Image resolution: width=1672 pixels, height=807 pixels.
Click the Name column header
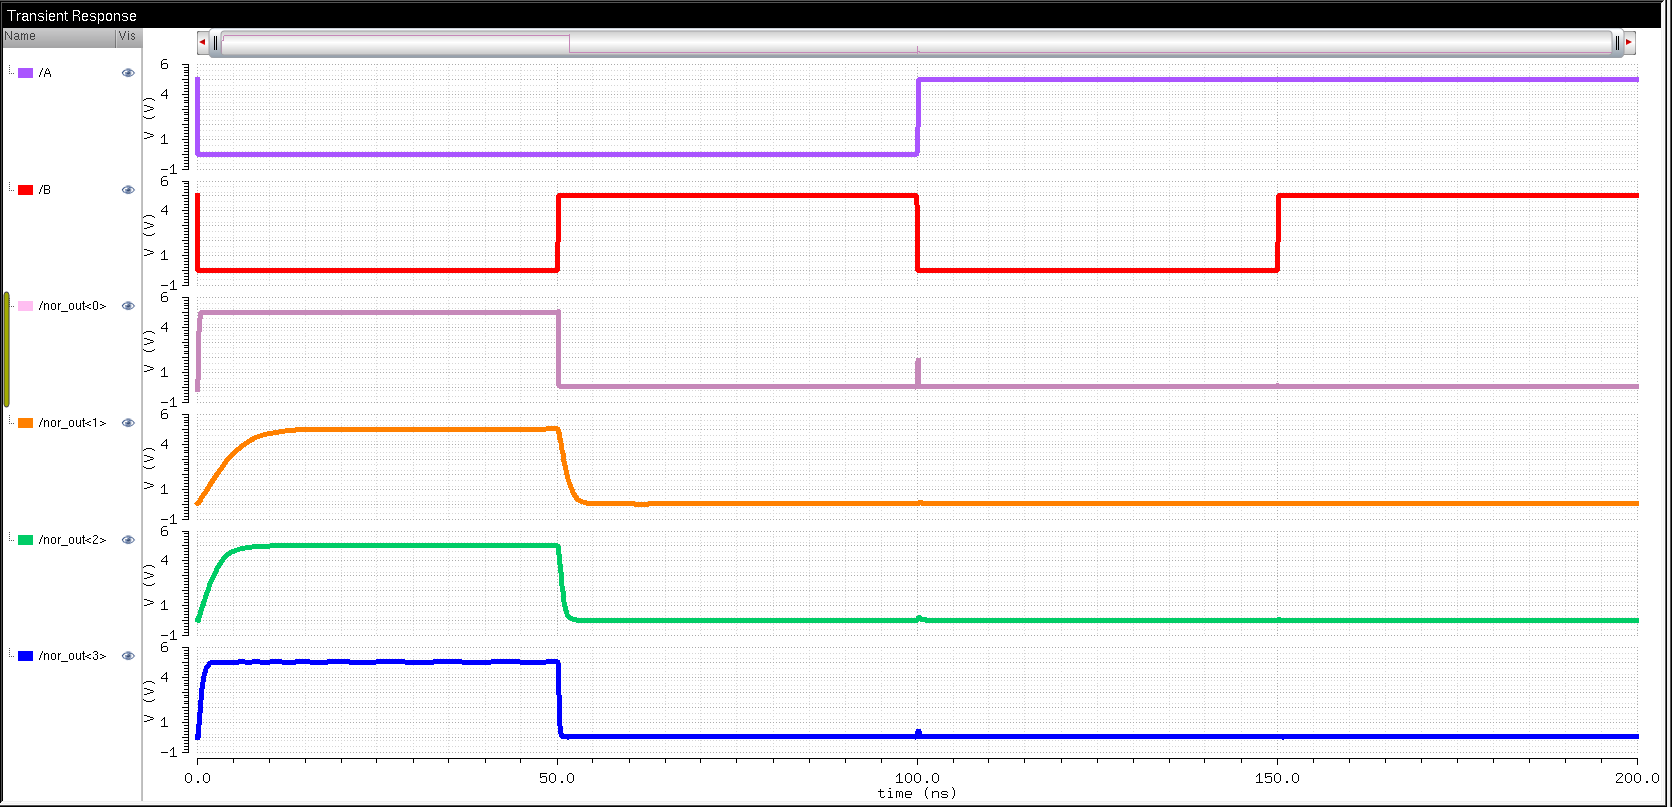(x=58, y=37)
